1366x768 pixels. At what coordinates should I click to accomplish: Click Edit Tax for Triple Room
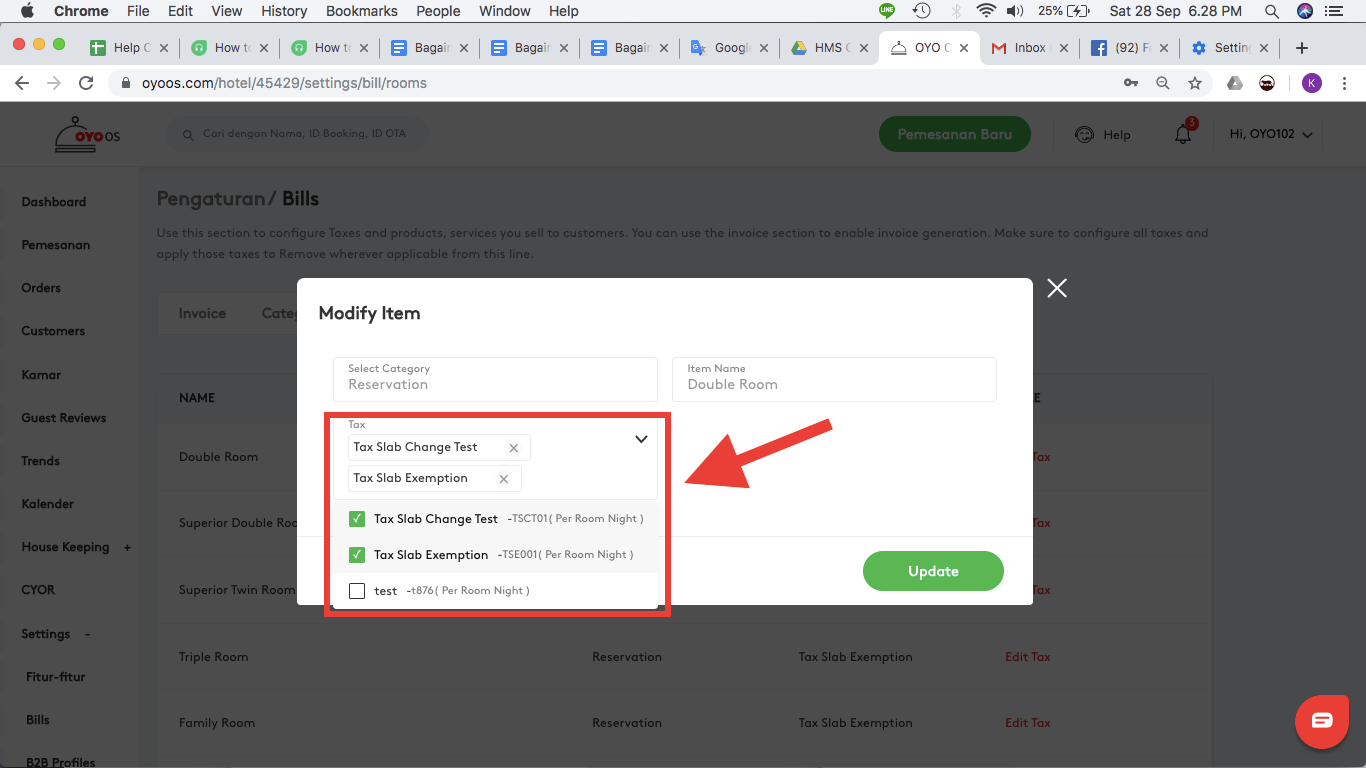click(x=1028, y=657)
